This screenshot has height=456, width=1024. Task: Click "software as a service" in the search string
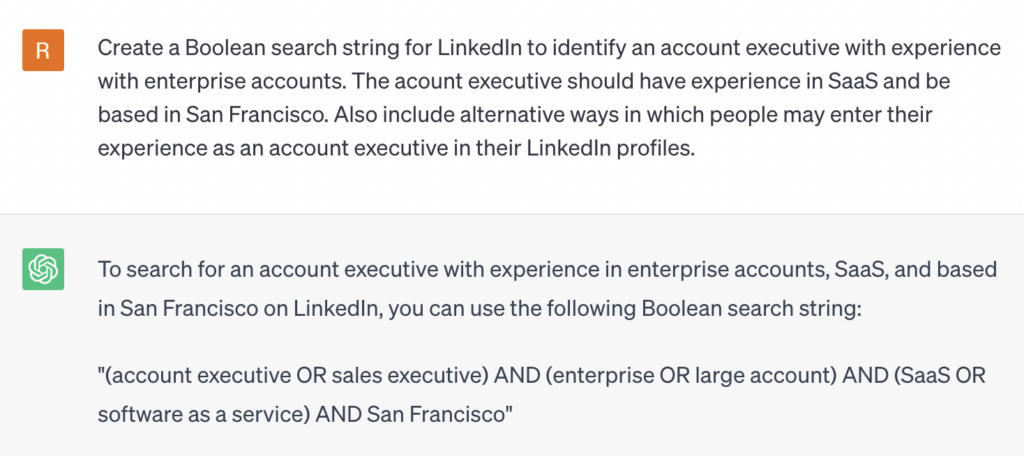coord(202,414)
